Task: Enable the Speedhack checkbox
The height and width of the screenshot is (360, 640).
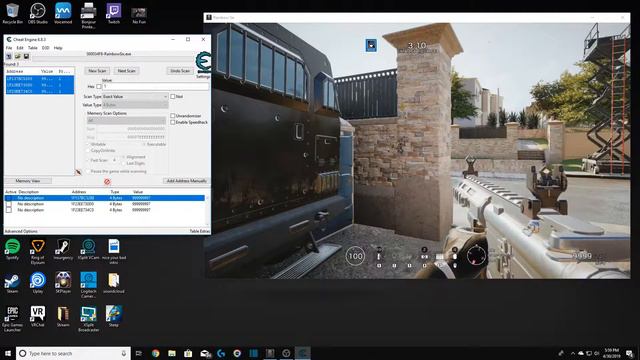Action: click(x=173, y=122)
